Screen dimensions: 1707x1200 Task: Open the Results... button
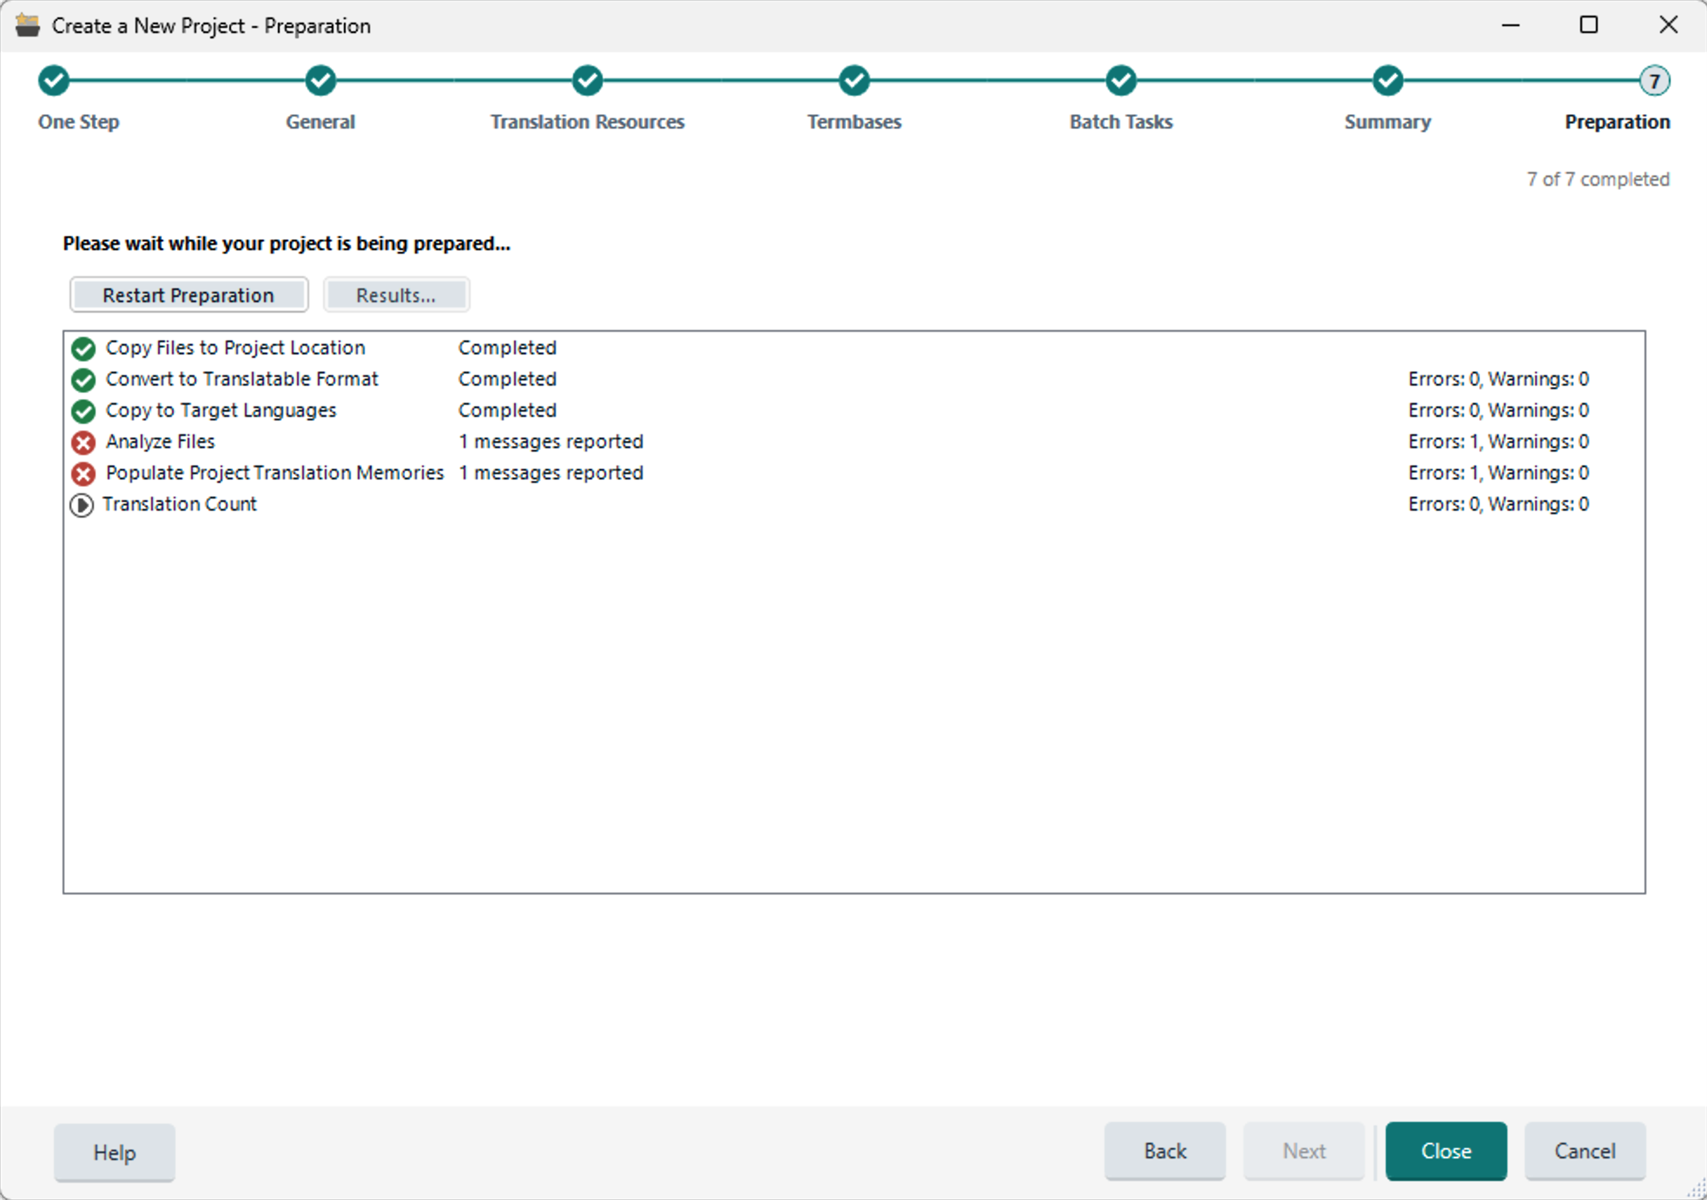coord(396,295)
